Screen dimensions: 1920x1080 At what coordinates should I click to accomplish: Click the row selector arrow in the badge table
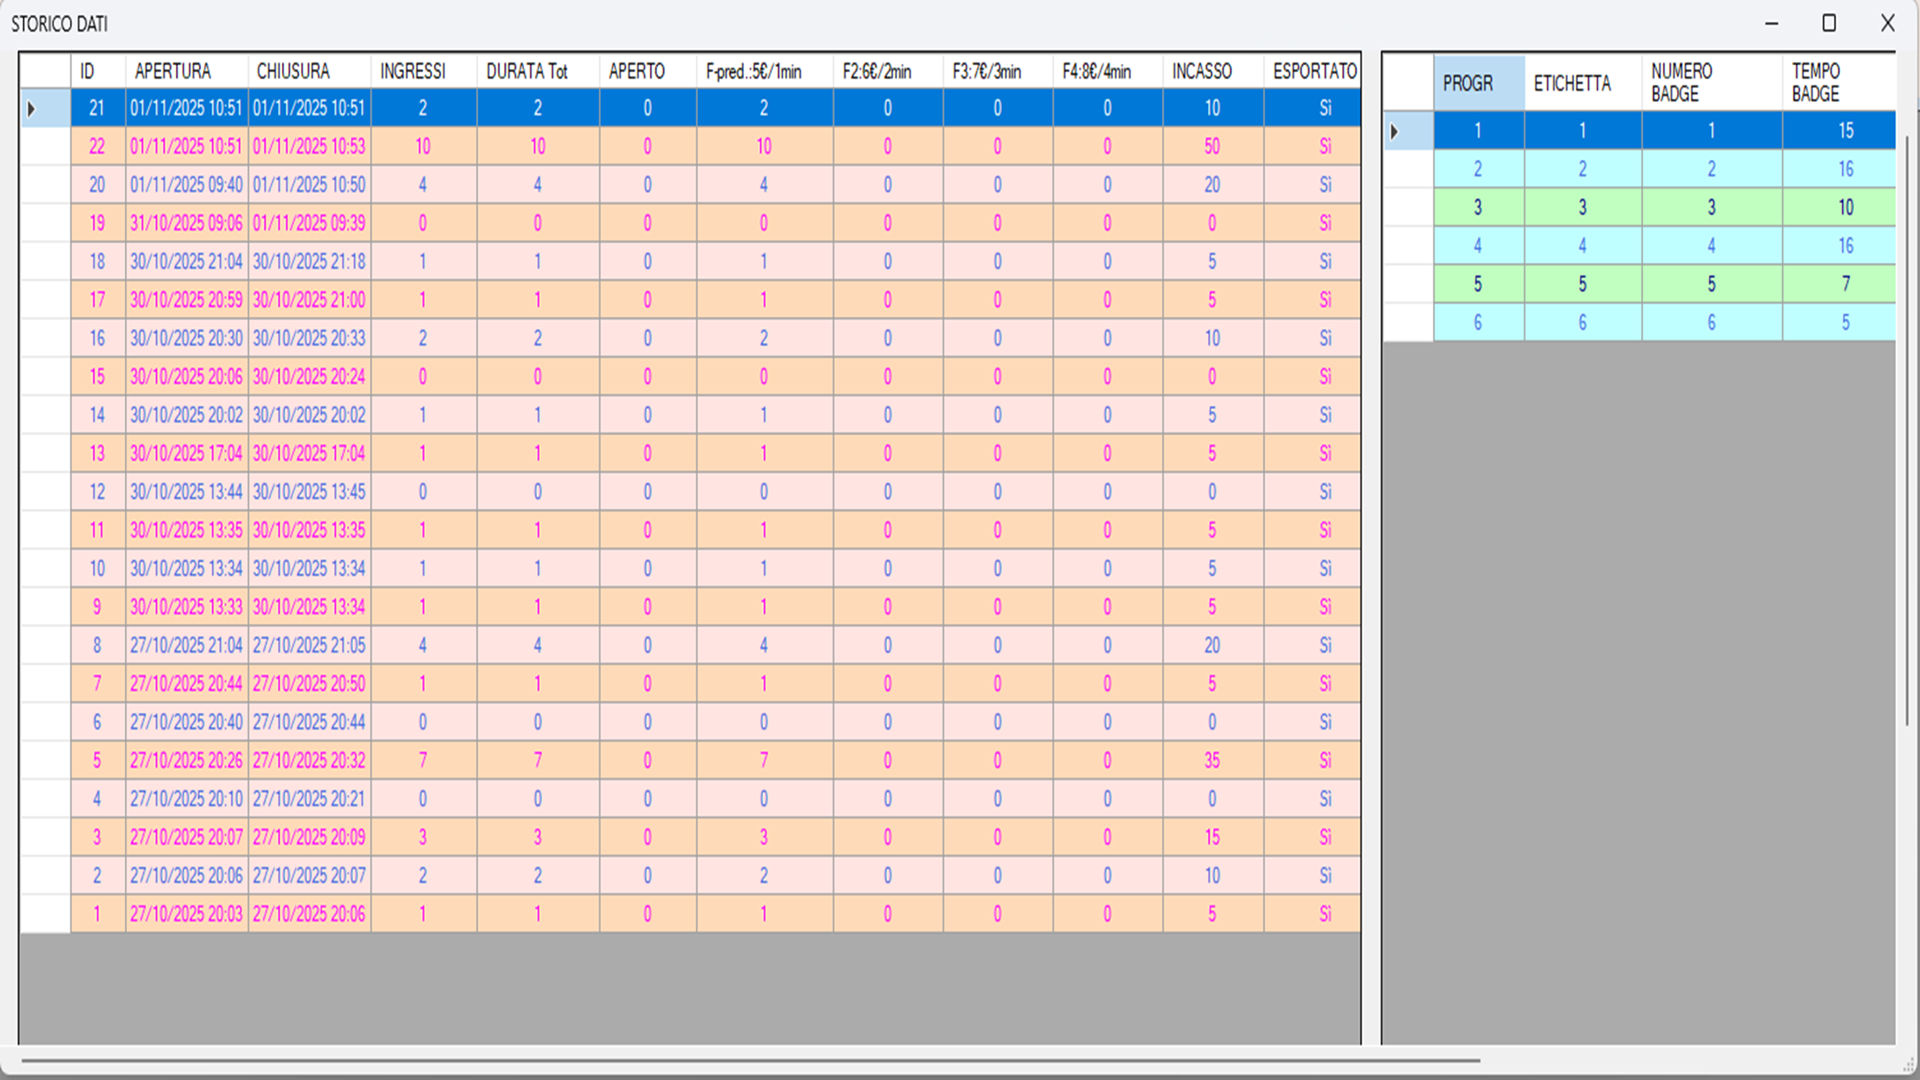click(1395, 131)
